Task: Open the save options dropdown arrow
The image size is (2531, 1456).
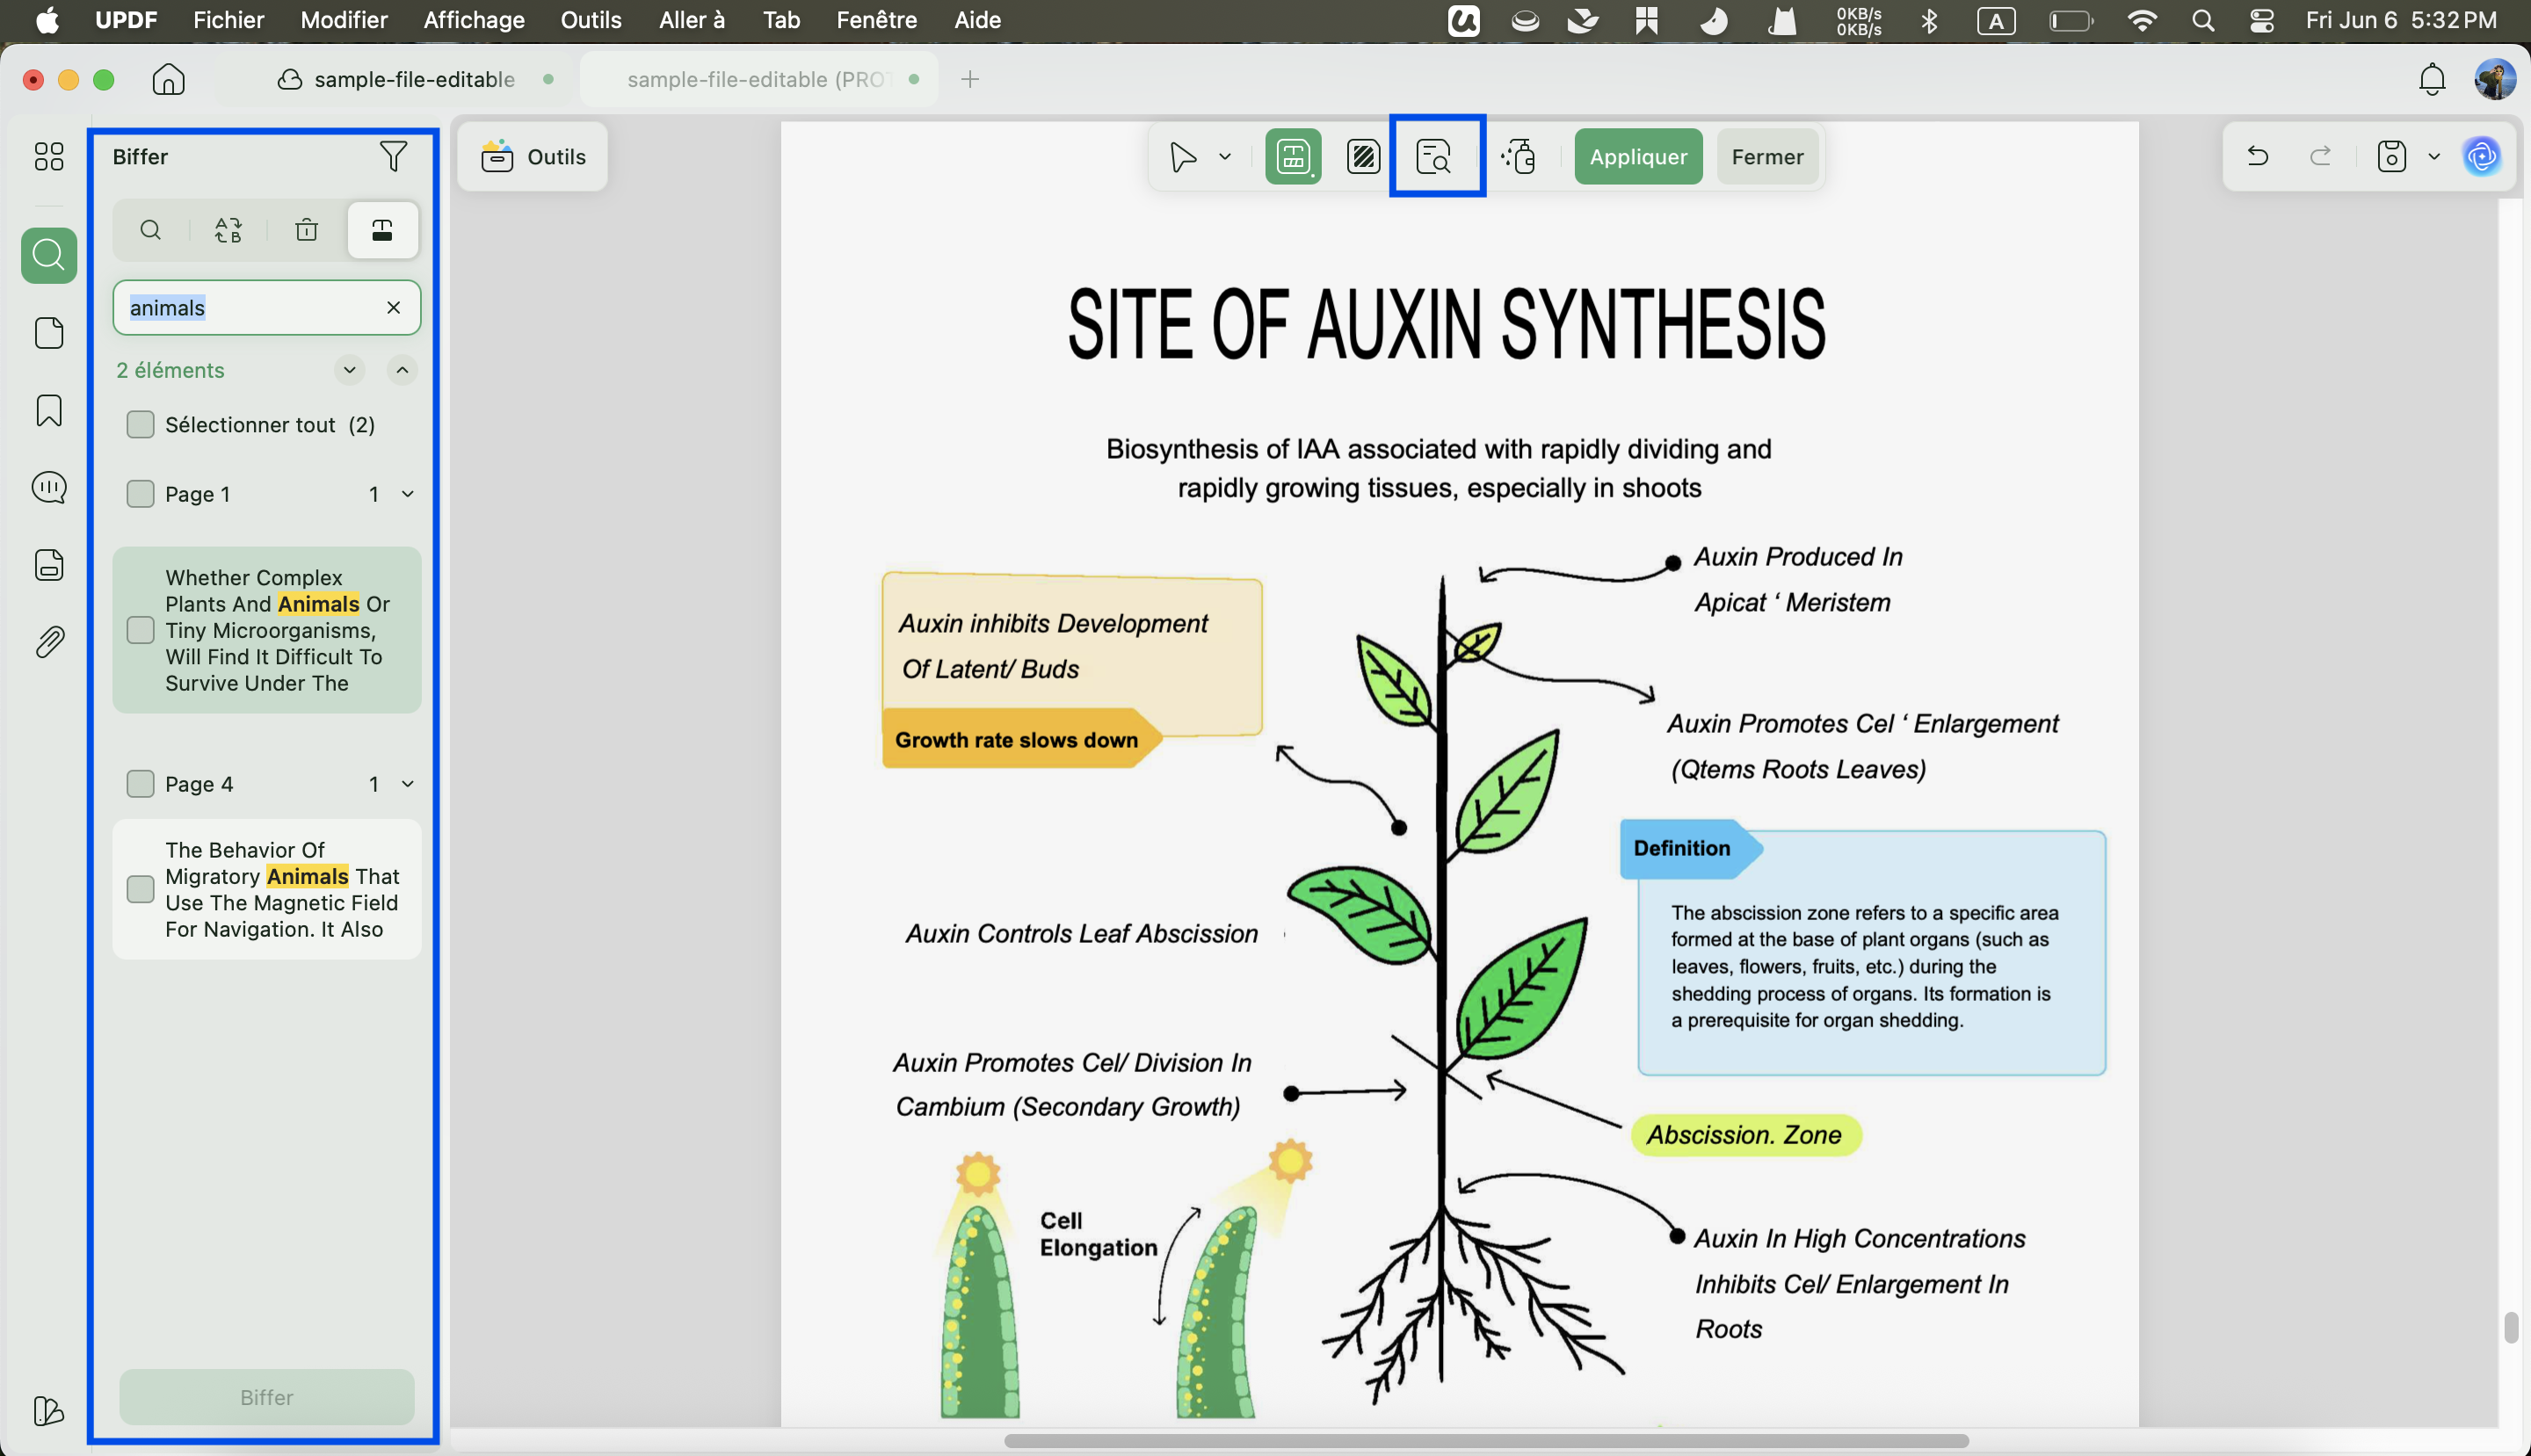Action: [x=2434, y=157]
